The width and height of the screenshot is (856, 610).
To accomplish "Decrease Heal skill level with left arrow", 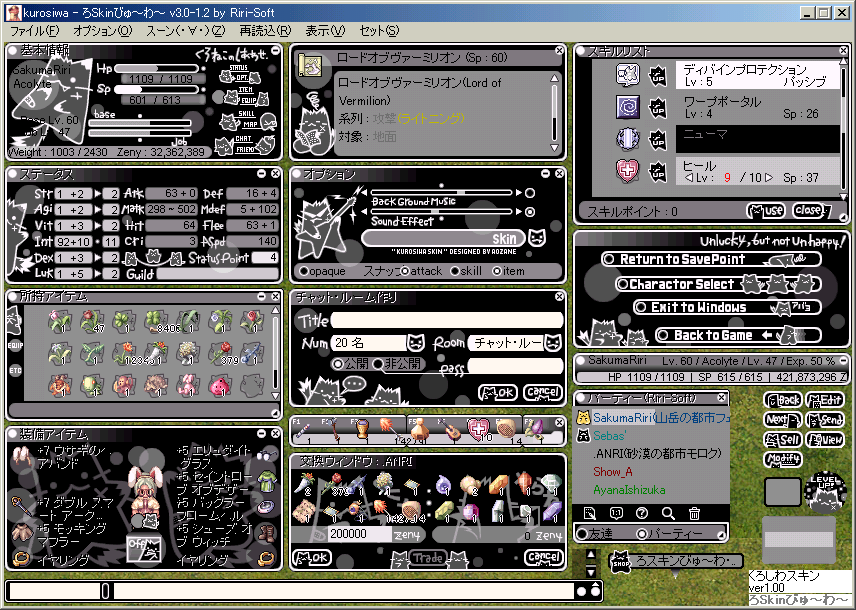I will pos(688,177).
